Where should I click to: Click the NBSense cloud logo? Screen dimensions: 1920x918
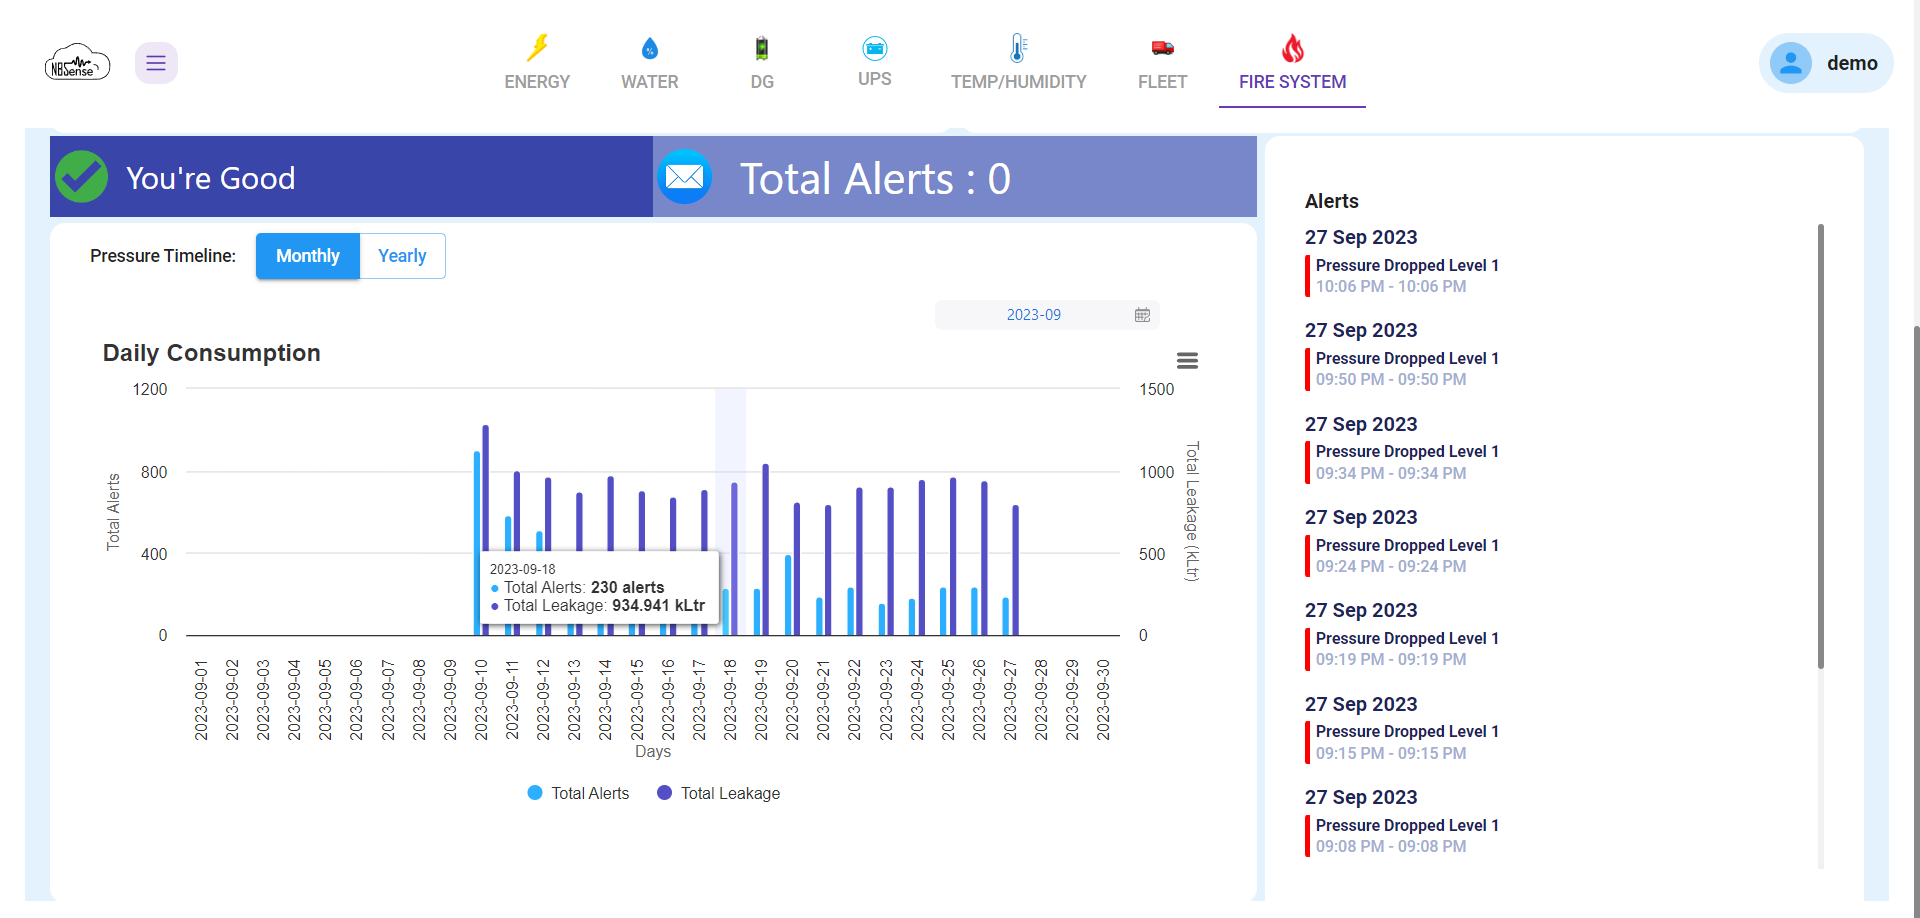coord(77,62)
